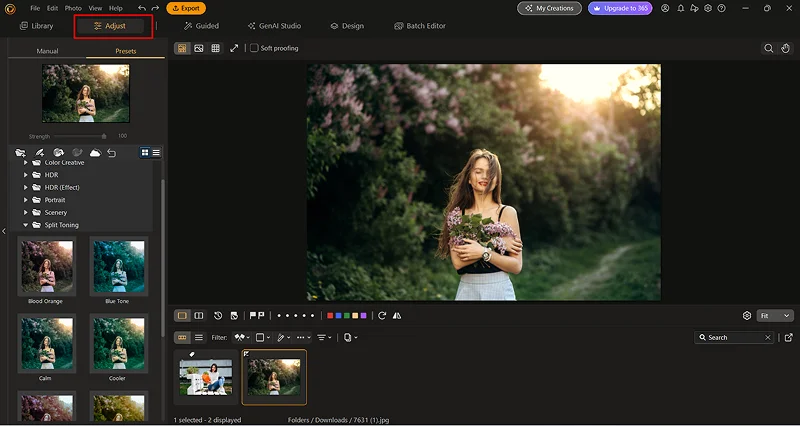The image size is (800, 426).
Task: Select the zoom magnifier tool above the photo
Action: 768,48
